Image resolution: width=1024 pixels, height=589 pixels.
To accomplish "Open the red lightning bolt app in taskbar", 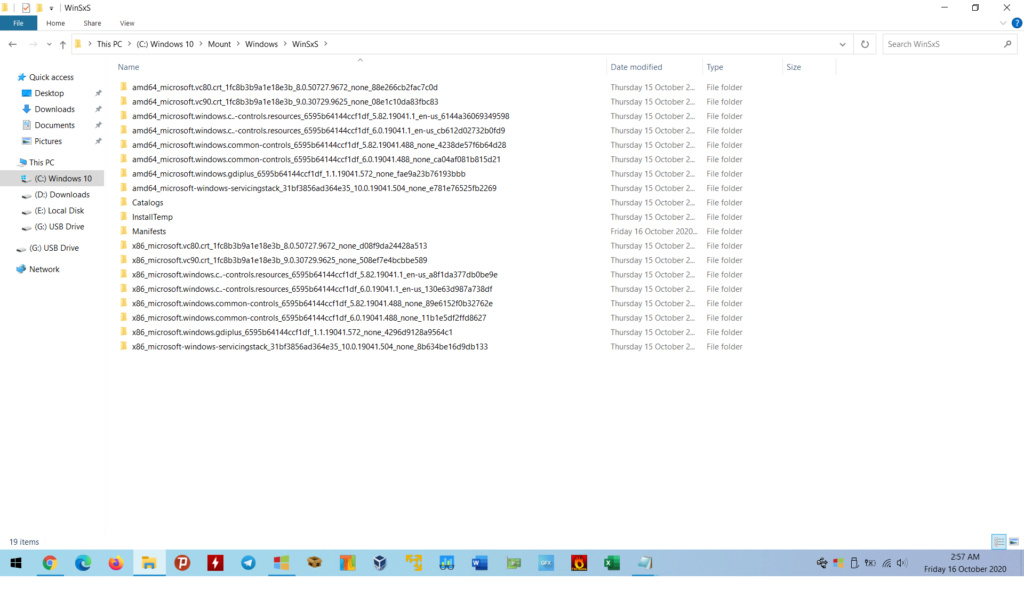I will (215, 563).
